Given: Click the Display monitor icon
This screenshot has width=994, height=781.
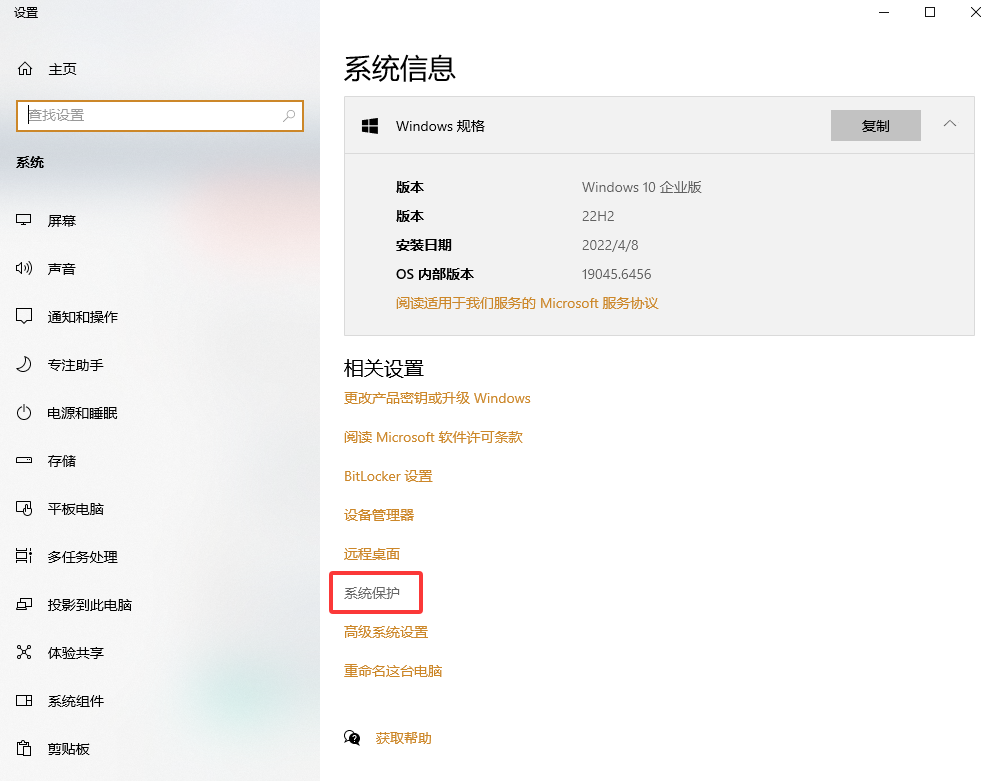Looking at the screenshot, I should click(23, 220).
